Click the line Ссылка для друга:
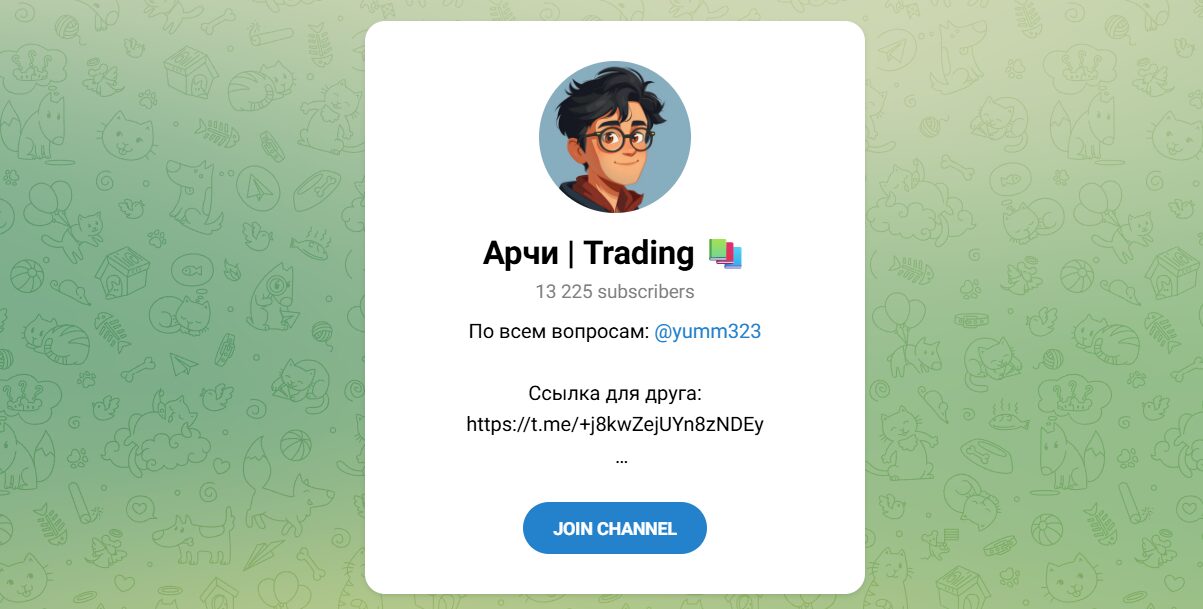The width and height of the screenshot is (1203, 609). [614, 394]
